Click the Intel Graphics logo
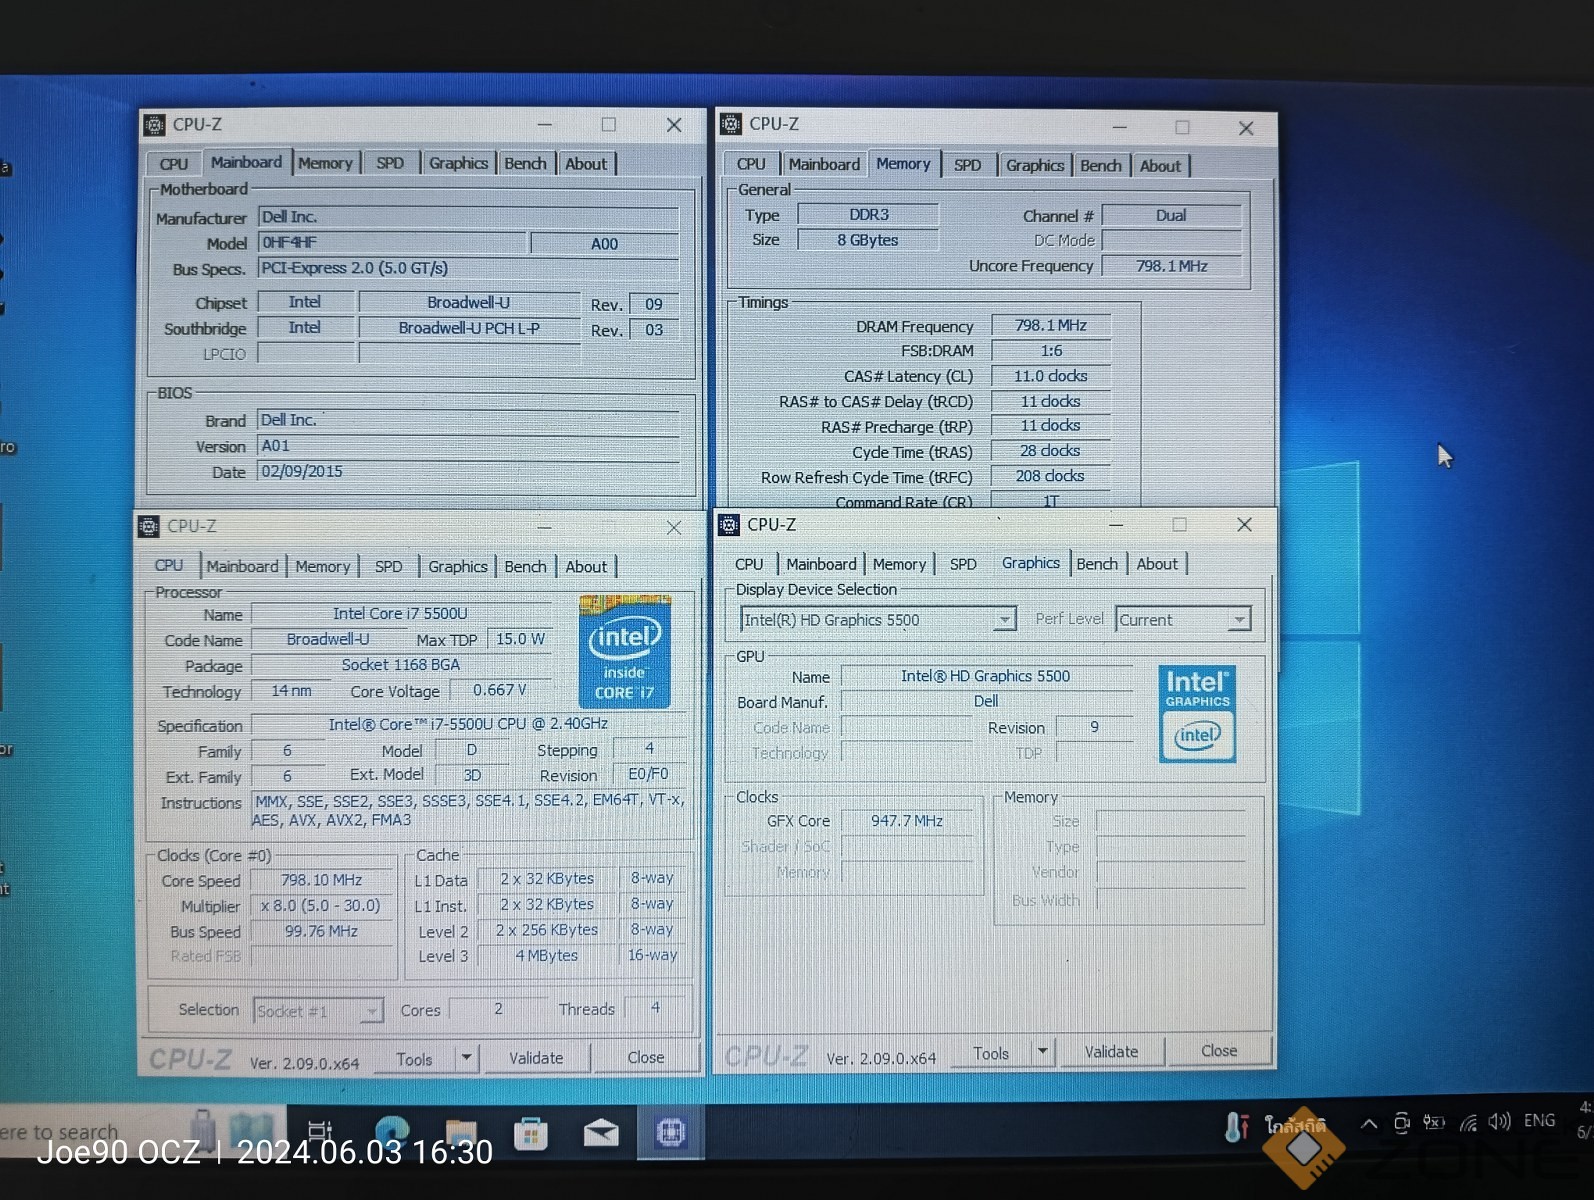Image resolution: width=1594 pixels, height=1200 pixels. (x=1197, y=714)
